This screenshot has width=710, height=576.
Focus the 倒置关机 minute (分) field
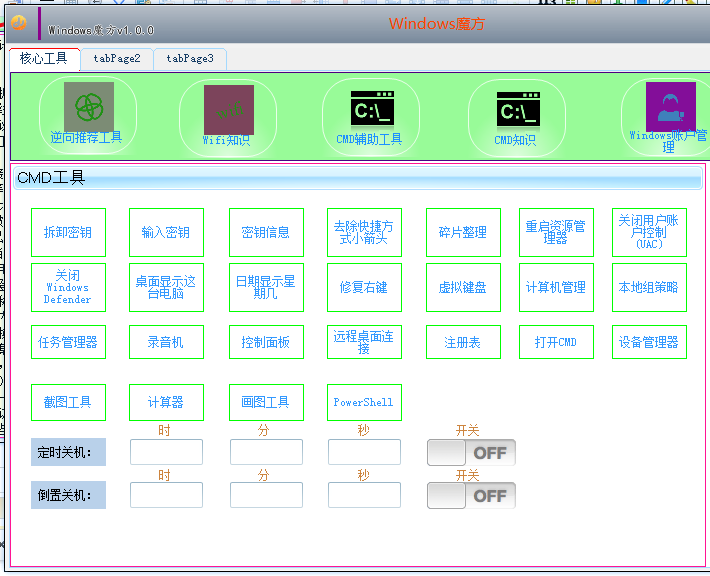pyautogui.click(x=266, y=495)
